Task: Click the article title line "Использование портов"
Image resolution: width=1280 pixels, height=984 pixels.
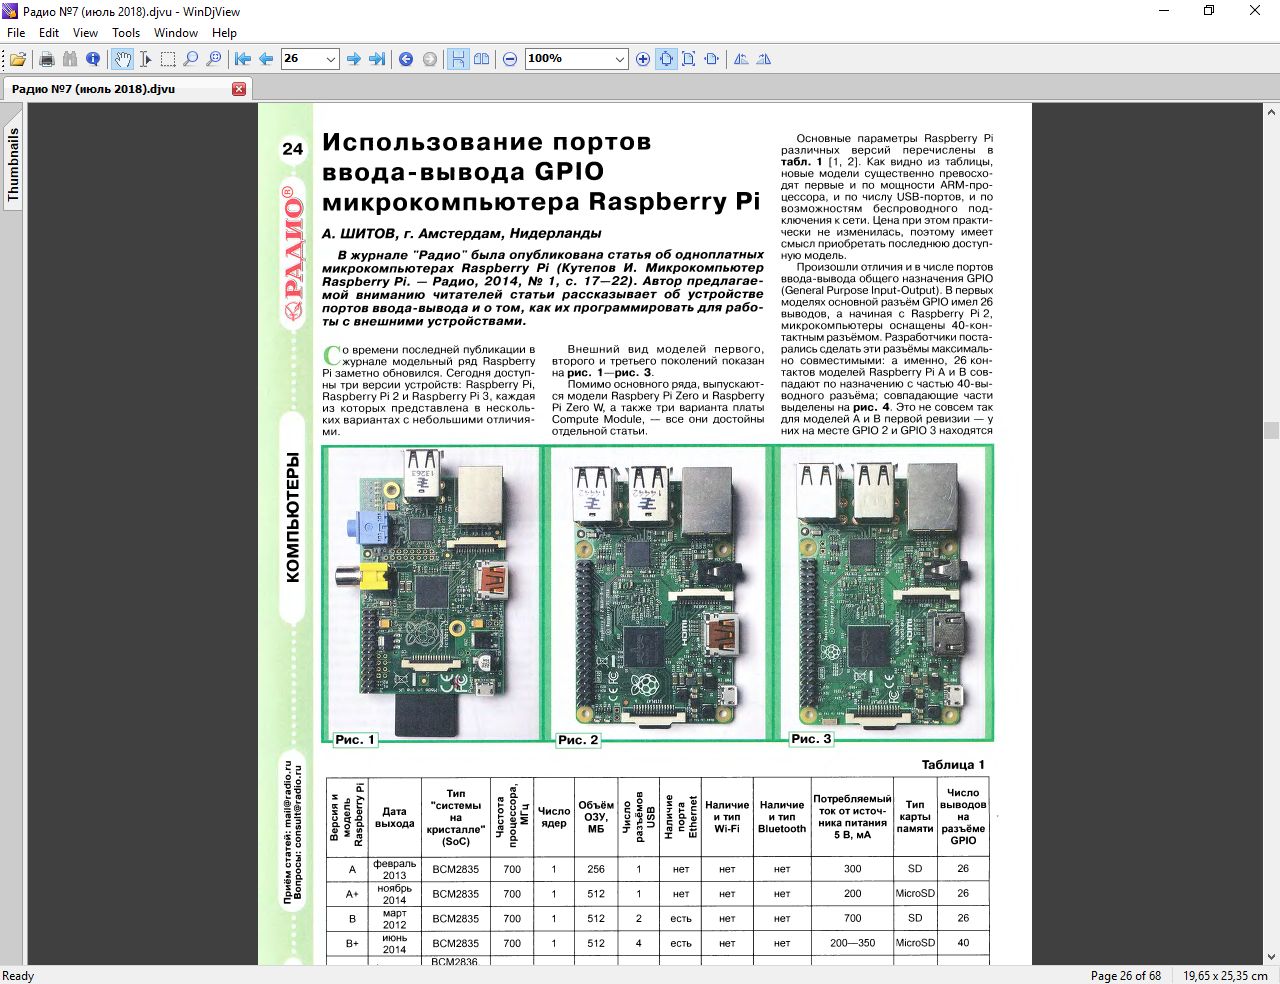Action: coord(487,143)
